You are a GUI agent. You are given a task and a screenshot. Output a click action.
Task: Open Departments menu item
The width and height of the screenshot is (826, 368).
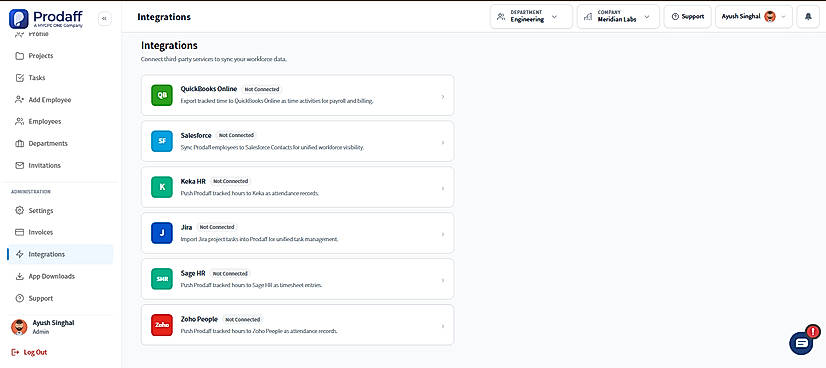(x=60, y=144)
